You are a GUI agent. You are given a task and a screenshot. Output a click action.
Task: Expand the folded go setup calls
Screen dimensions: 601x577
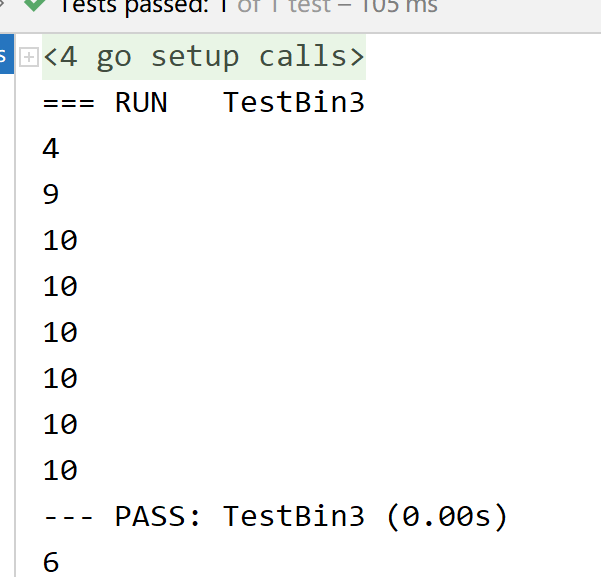(29, 57)
